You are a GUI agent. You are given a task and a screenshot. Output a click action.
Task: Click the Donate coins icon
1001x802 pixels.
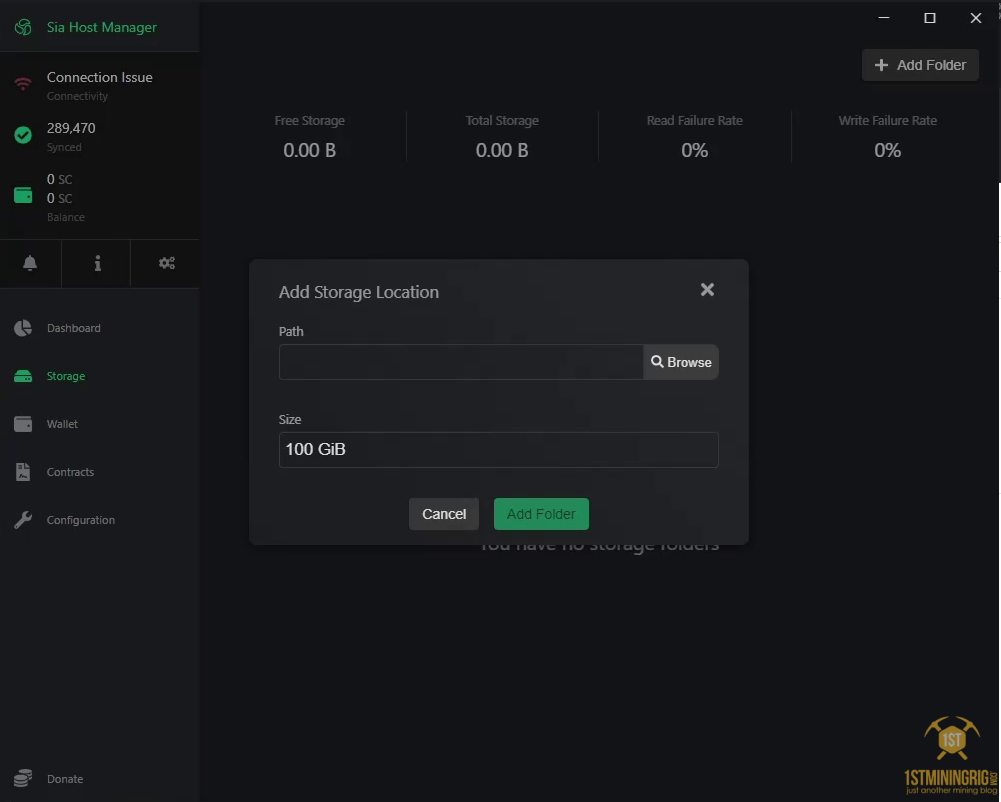click(x=23, y=778)
